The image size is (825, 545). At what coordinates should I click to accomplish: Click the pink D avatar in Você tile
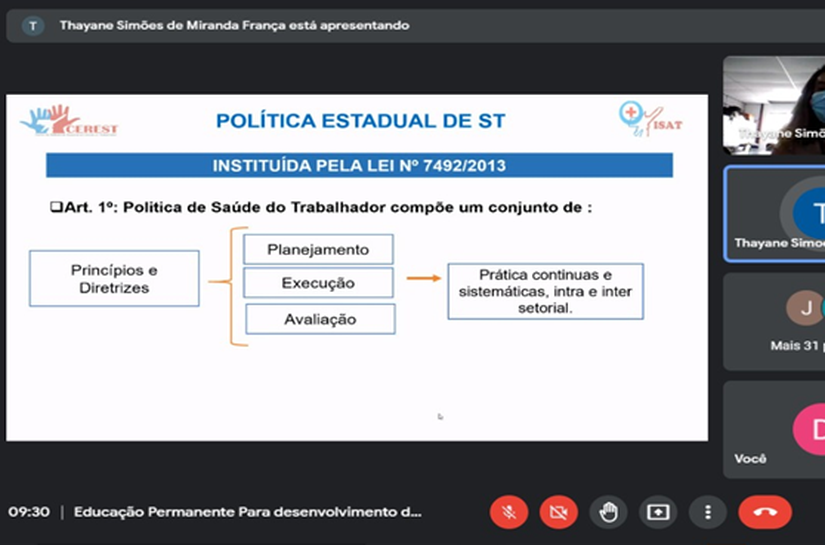coord(810,429)
